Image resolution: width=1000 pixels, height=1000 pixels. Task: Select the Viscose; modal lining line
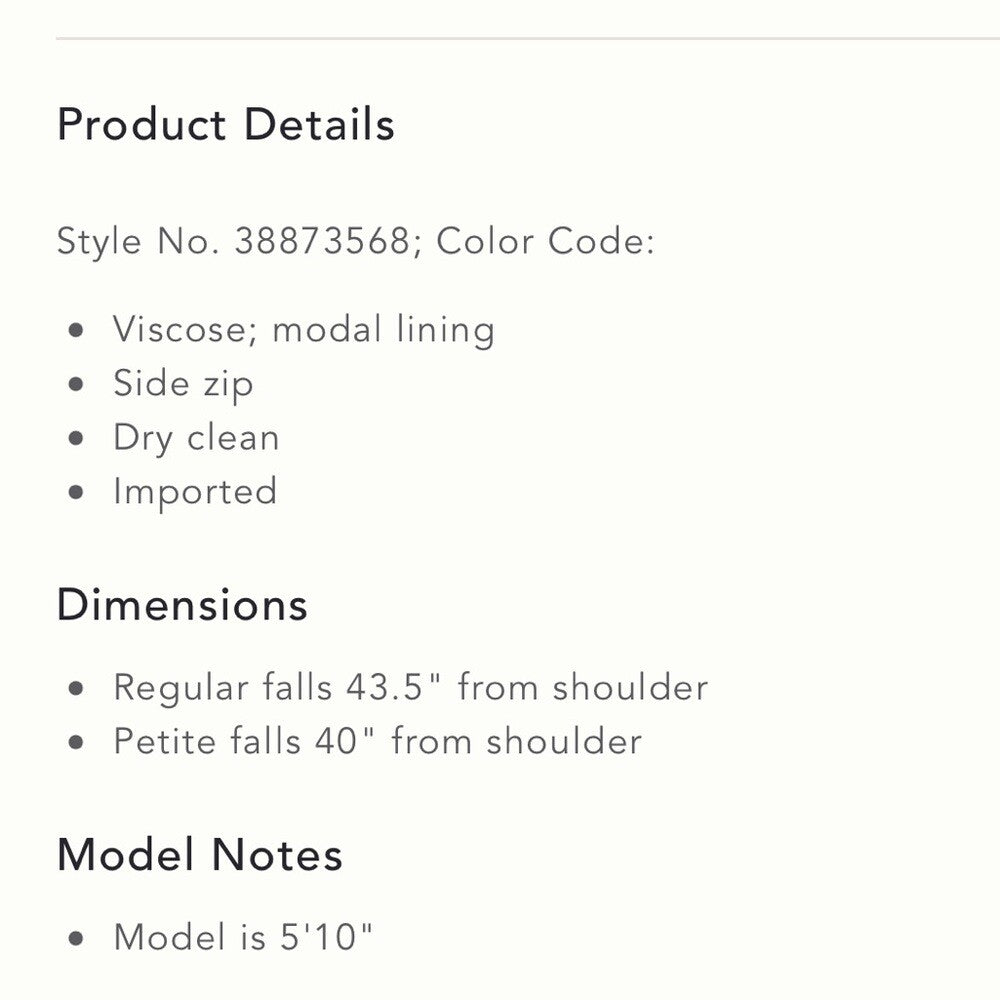303,330
